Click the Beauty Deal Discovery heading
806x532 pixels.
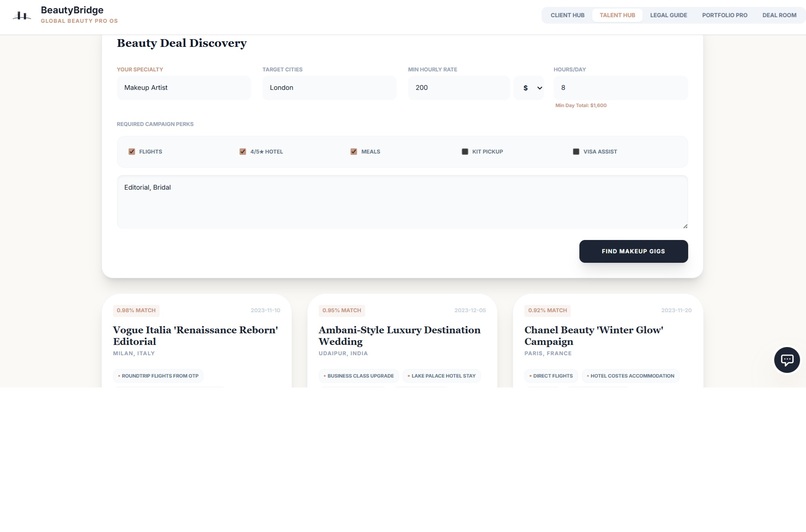[x=181, y=43]
